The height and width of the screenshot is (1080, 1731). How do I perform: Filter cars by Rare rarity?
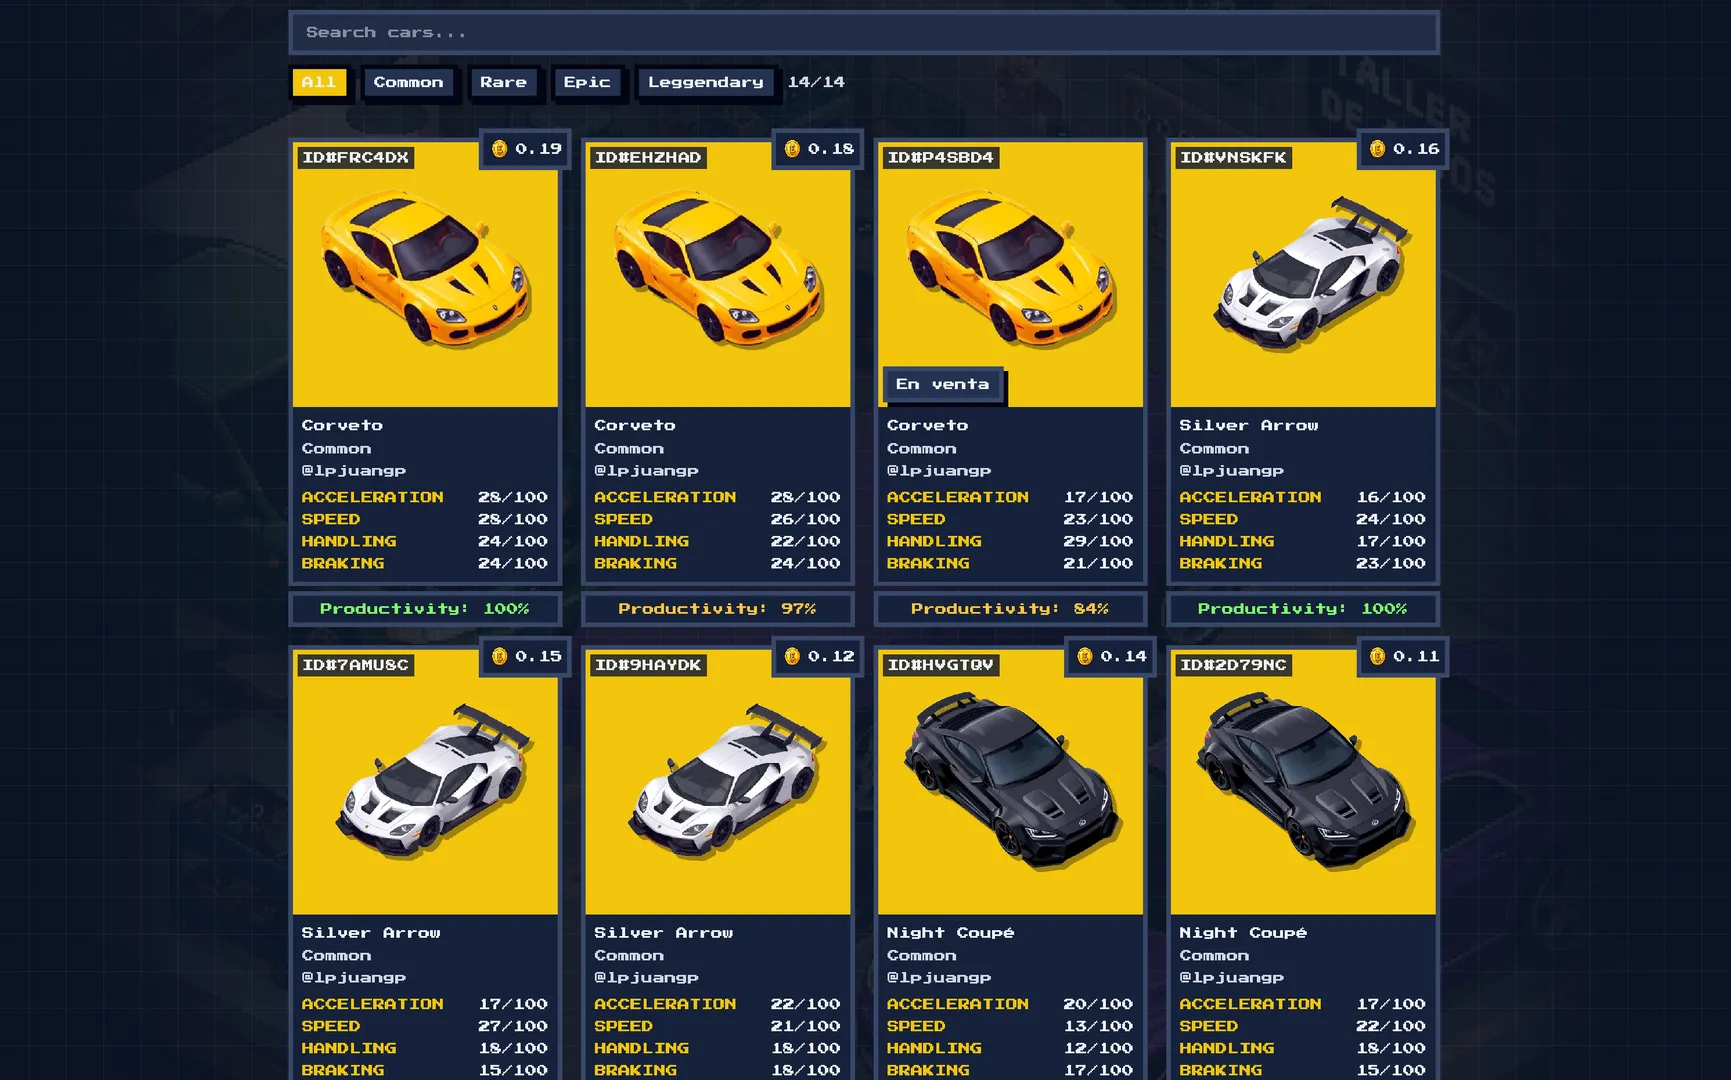click(503, 82)
